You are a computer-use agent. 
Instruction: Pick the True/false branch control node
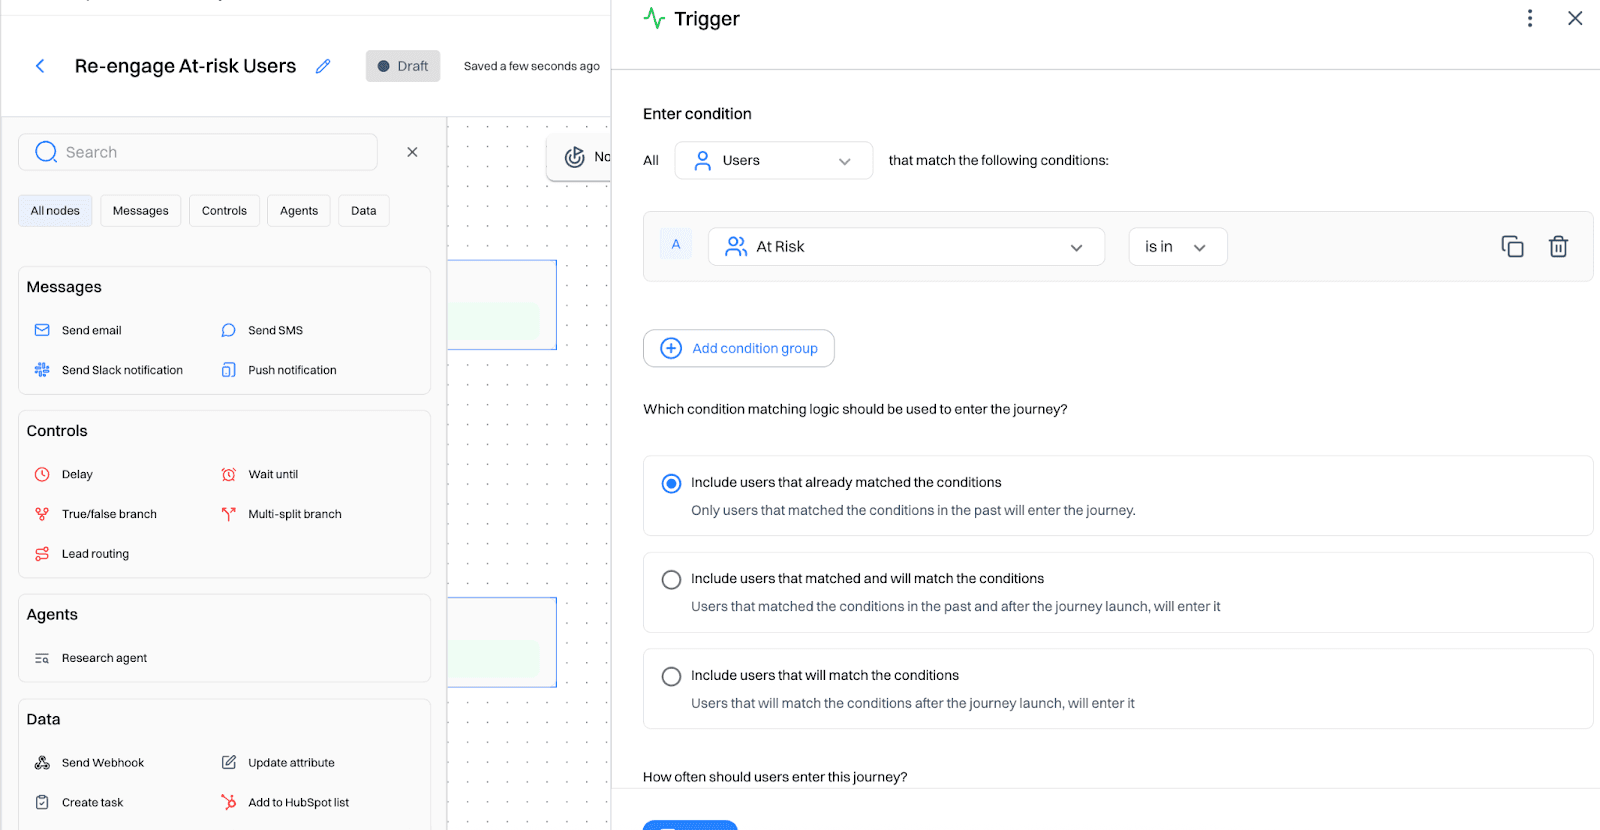point(108,514)
